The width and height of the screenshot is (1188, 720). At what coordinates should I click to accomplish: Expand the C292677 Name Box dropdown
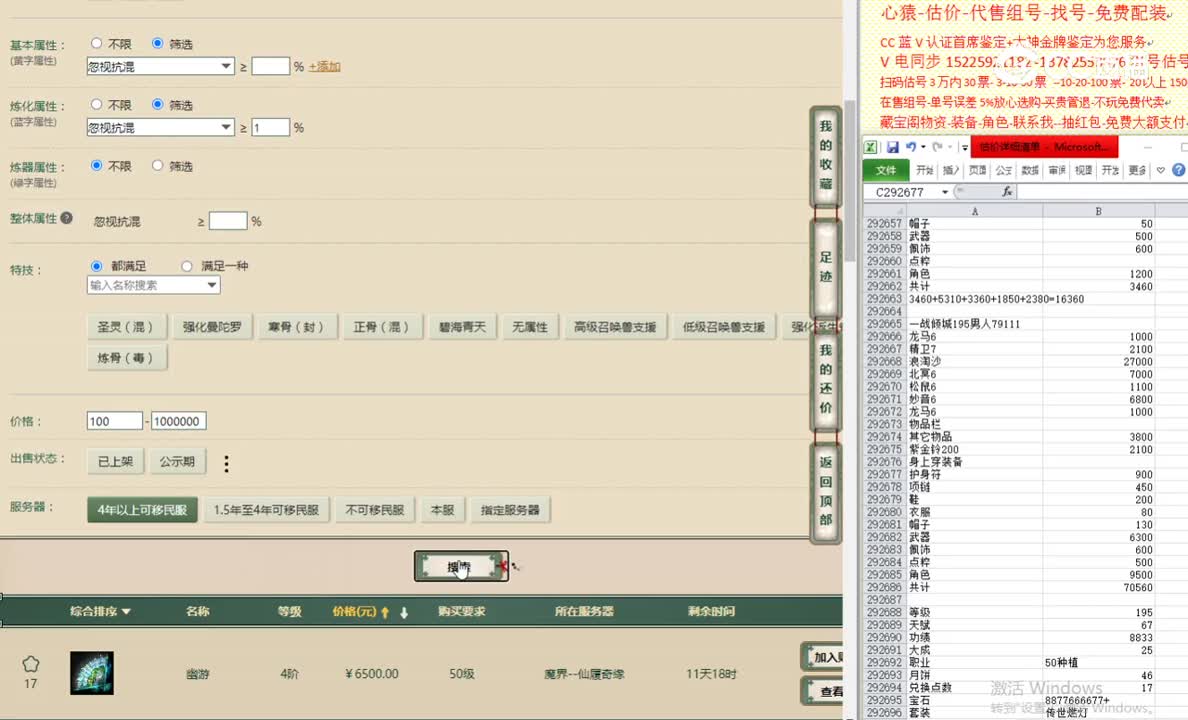pos(946,190)
